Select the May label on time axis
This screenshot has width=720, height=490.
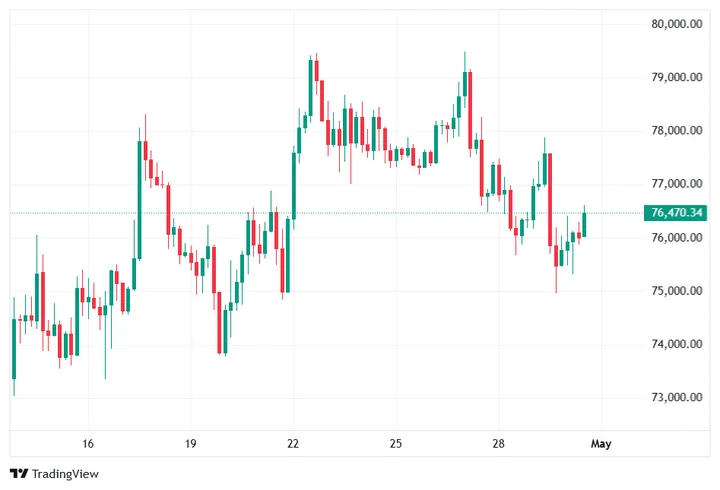600,443
